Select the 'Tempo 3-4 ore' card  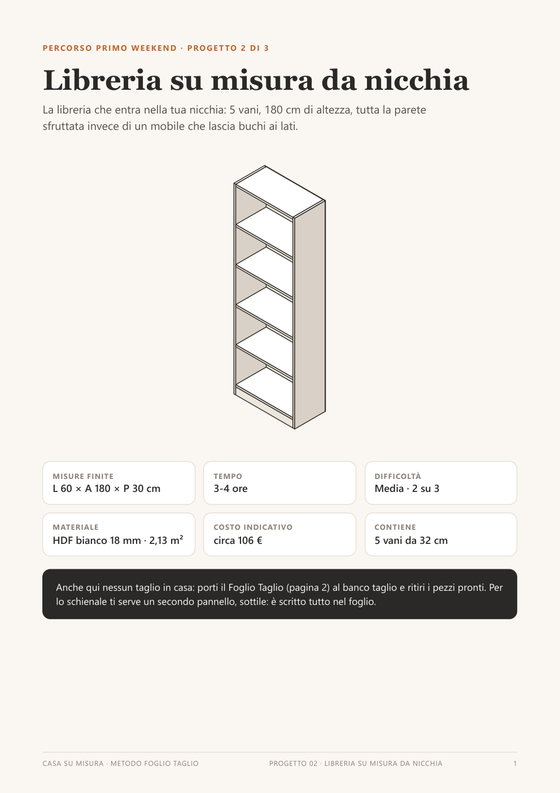pyautogui.click(x=280, y=483)
